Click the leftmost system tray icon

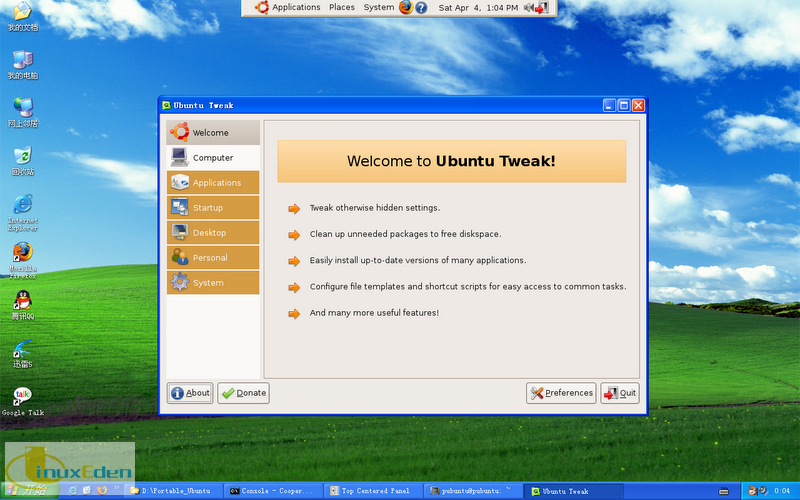click(x=753, y=491)
